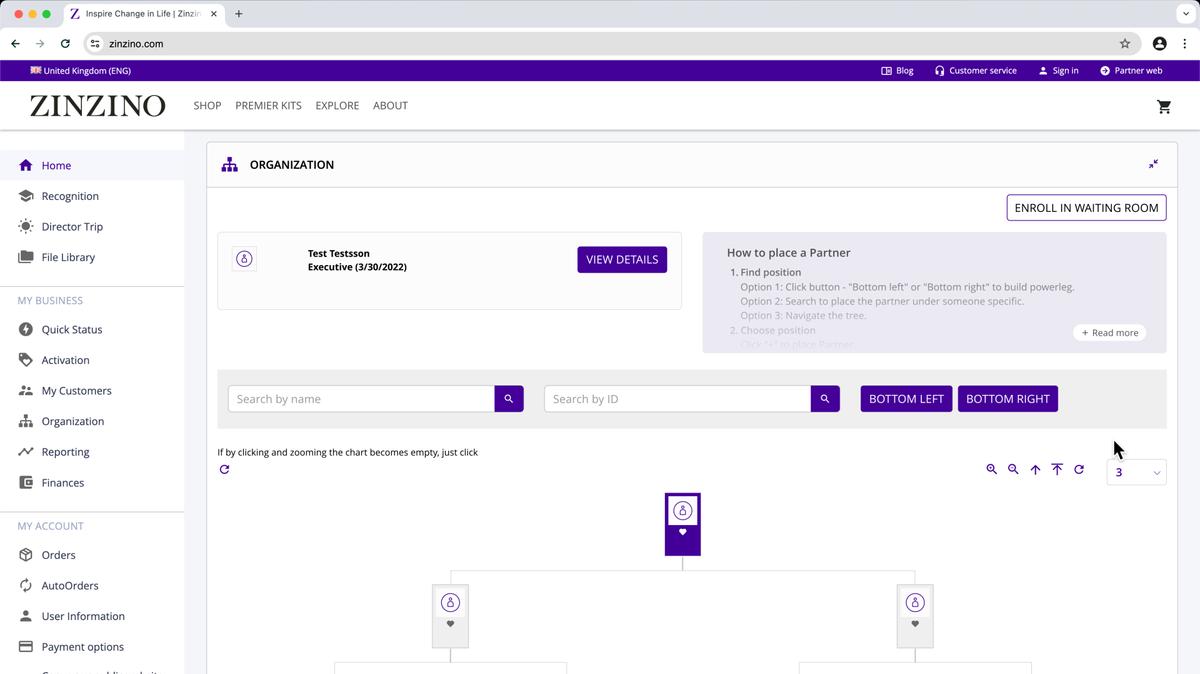The image size is (1200, 674).
Task: Click the BOTTOM LEFT button
Action: click(906, 399)
